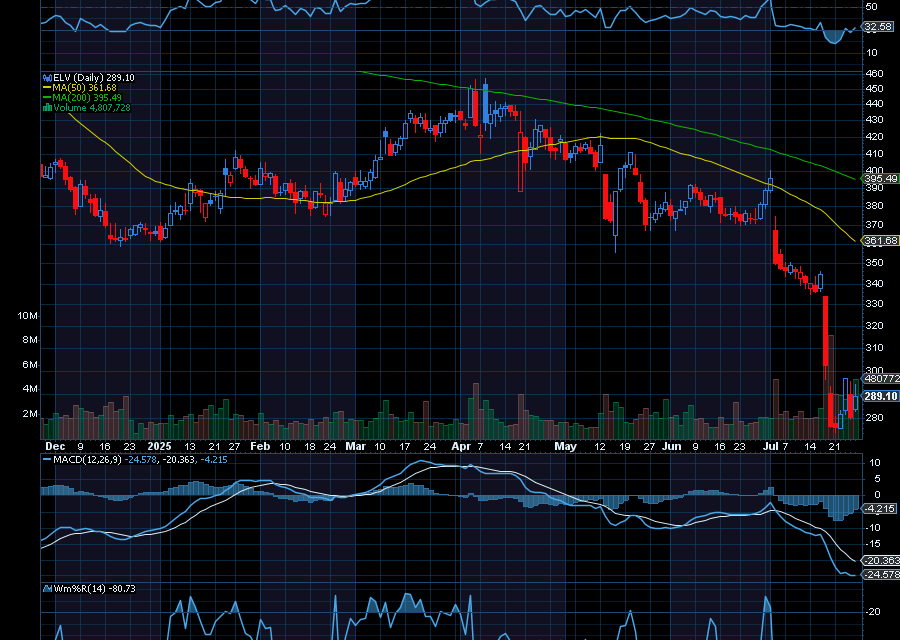Click the 330 price axis label
The height and width of the screenshot is (640, 900).
click(x=874, y=304)
